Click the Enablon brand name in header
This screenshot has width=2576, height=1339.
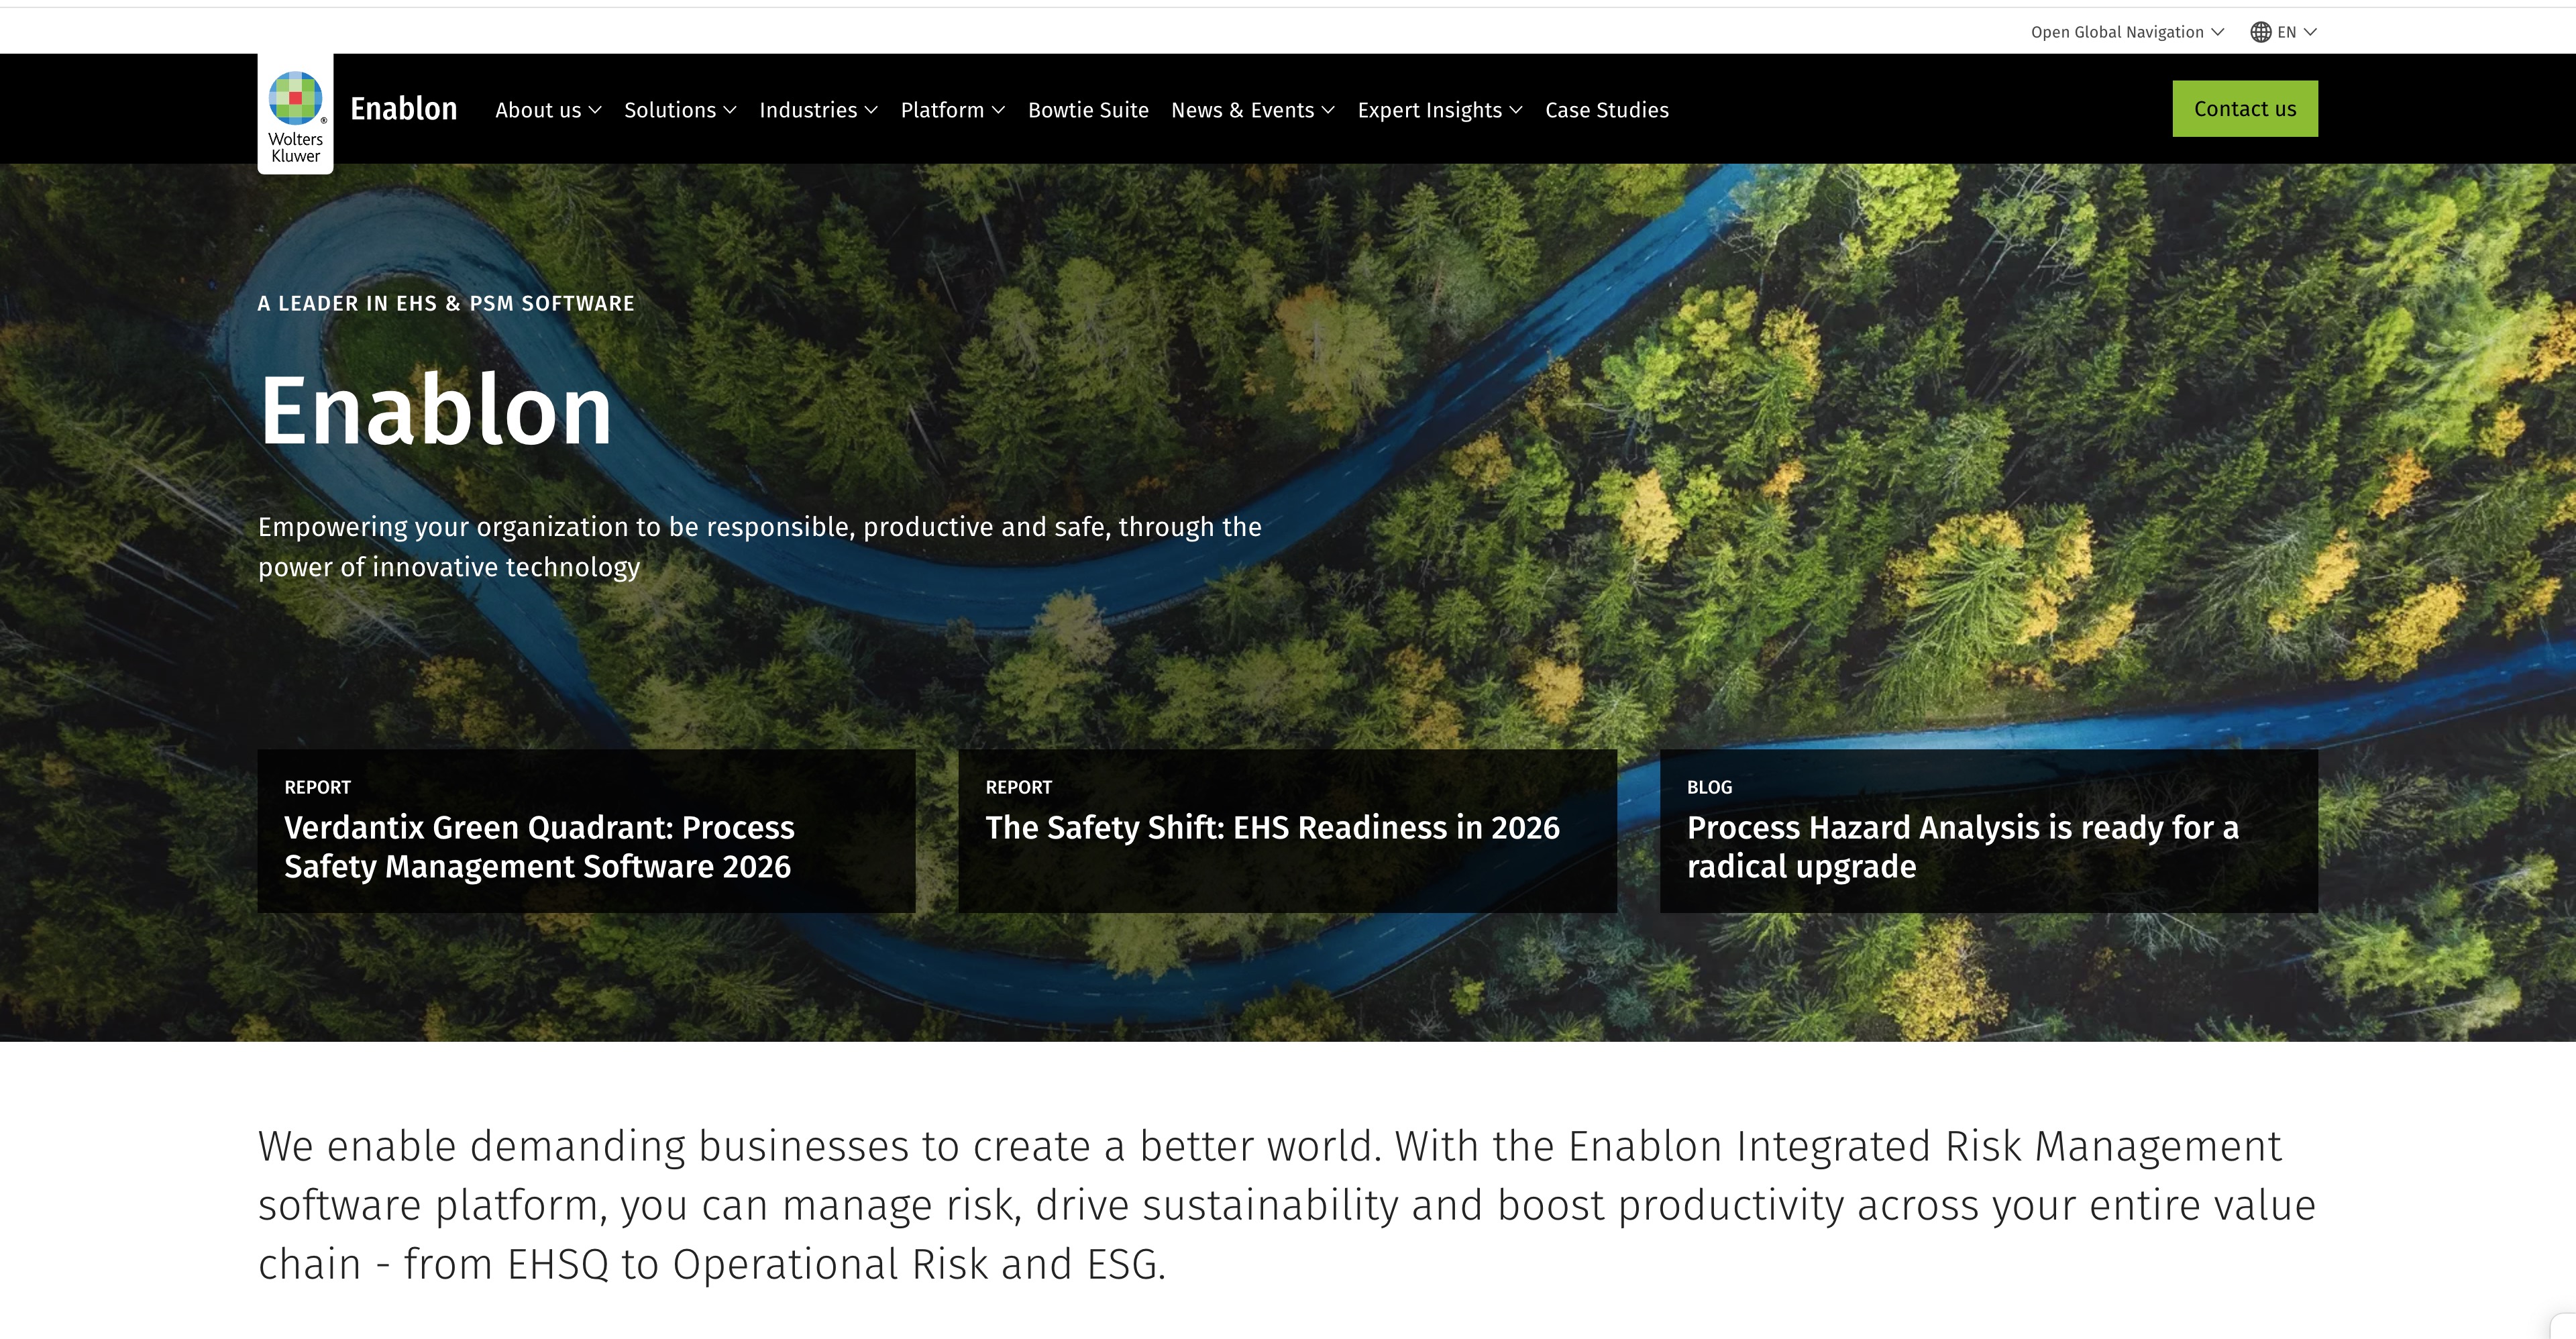(403, 109)
